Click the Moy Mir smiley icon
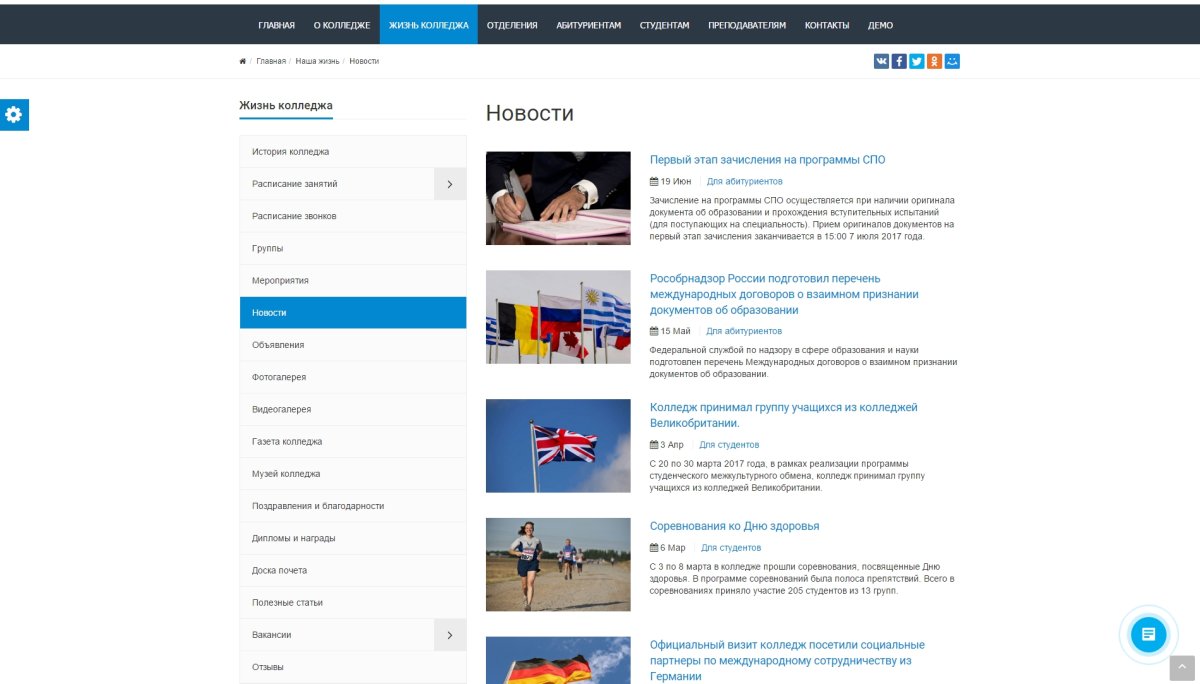1200x684 pixels. [x=952, y=61]
